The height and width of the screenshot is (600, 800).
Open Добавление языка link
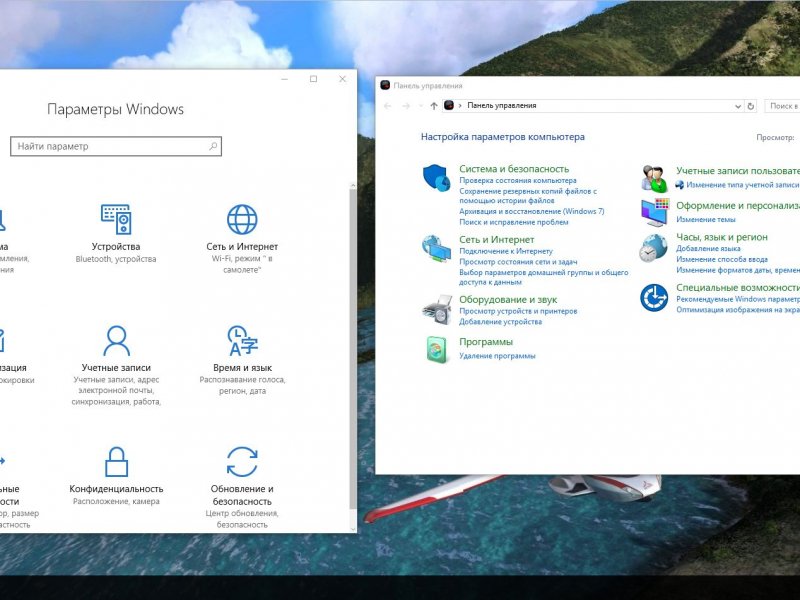click(708, 248)
